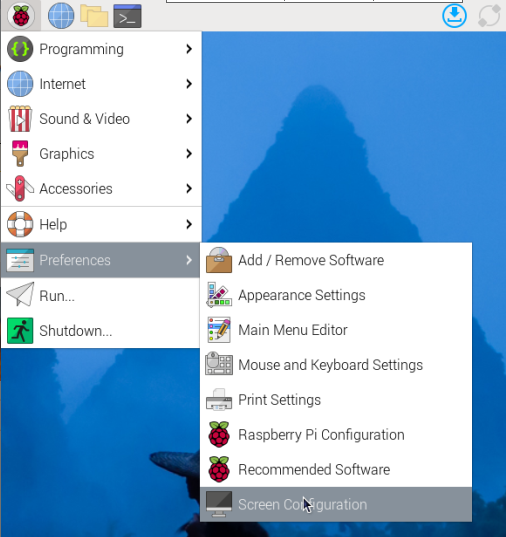
Task: Expand the Help submenu arrow
Action: coord(189,224)
